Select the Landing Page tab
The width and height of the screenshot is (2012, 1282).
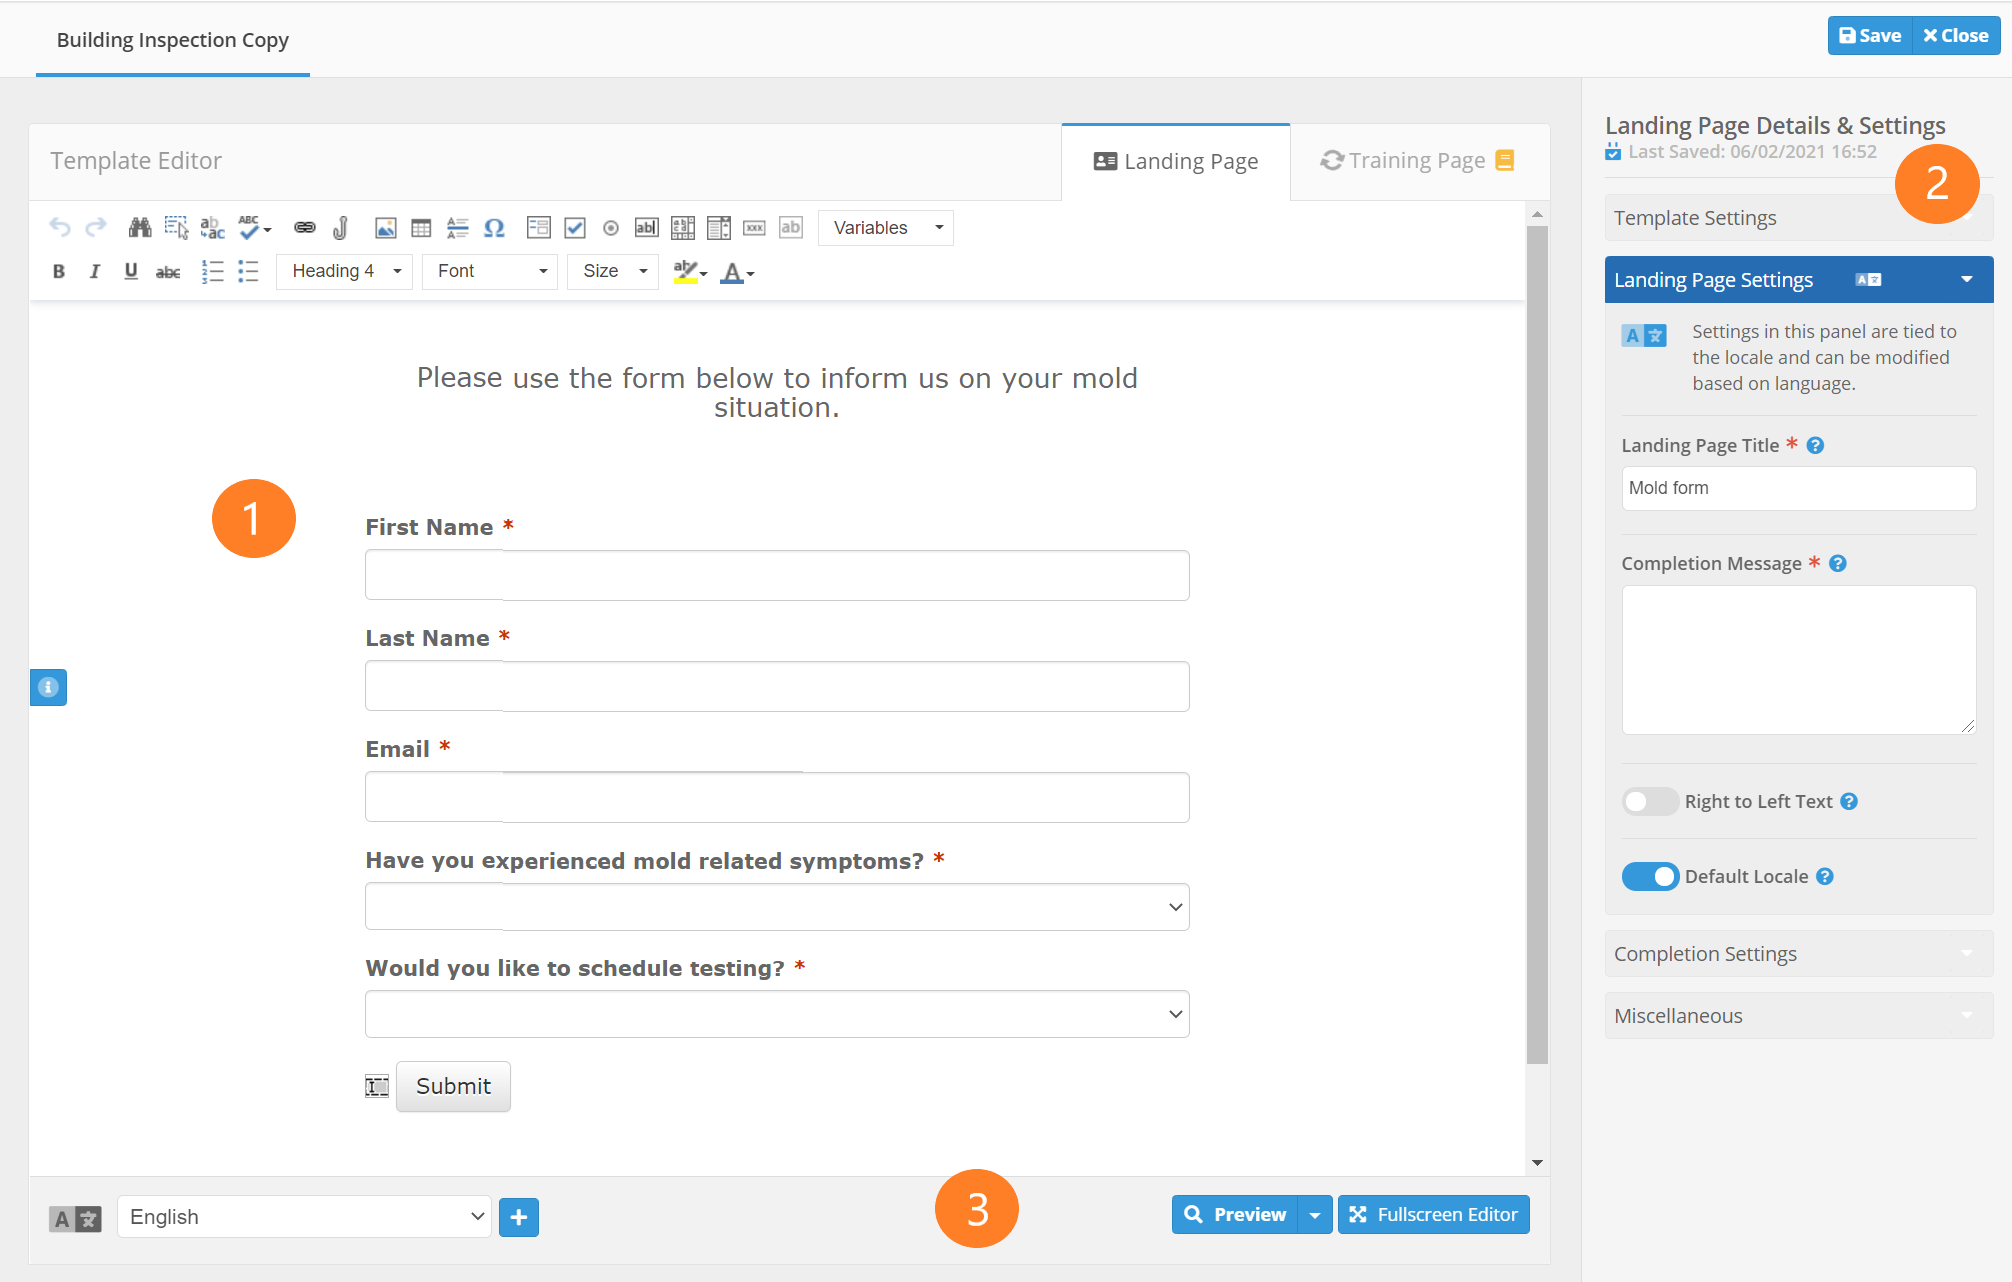click(x=1176, y=162)
